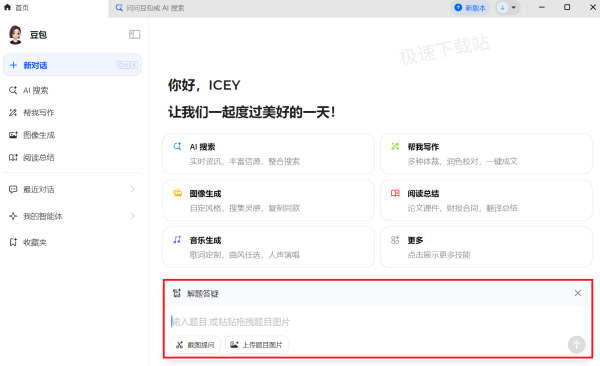The image size is (600, 366).
Task: Click the blue search icon on AI 搜索 card
Action: pyautogui.click(x=177, y=146)
